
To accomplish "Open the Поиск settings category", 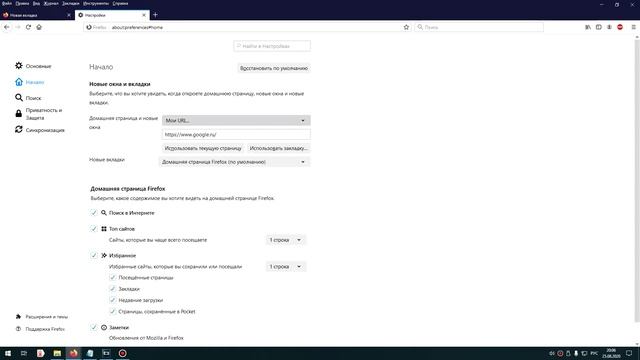I will pos(28,98).
